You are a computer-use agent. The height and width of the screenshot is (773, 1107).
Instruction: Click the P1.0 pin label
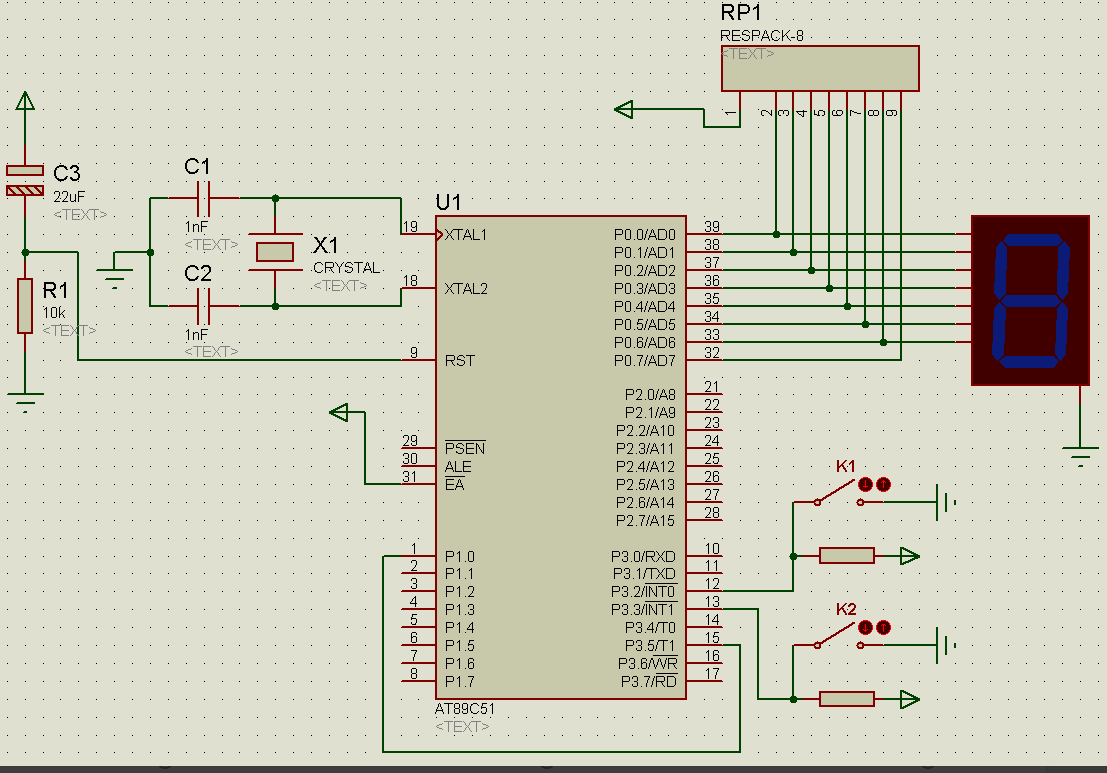tap(460, 557)
